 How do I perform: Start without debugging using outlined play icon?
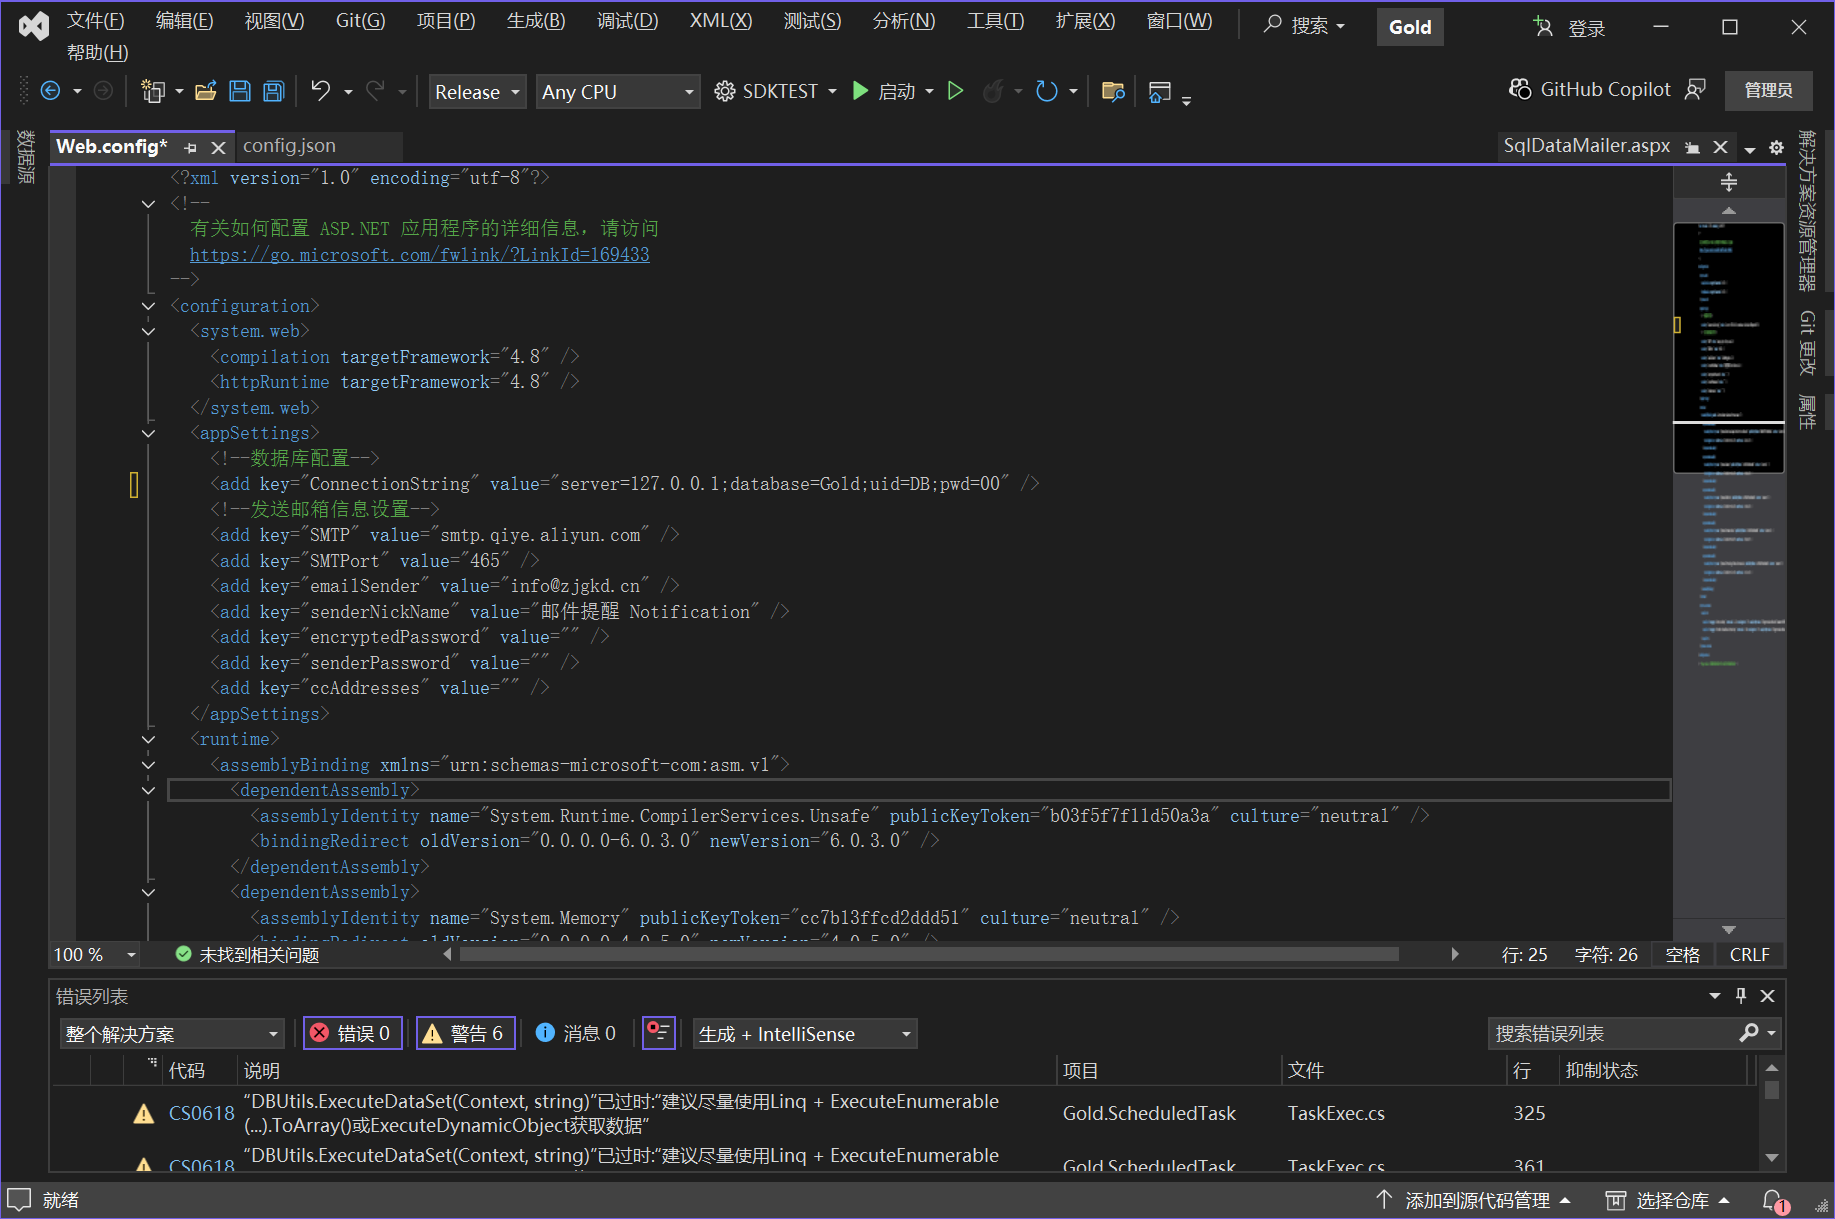pos(955,92)
